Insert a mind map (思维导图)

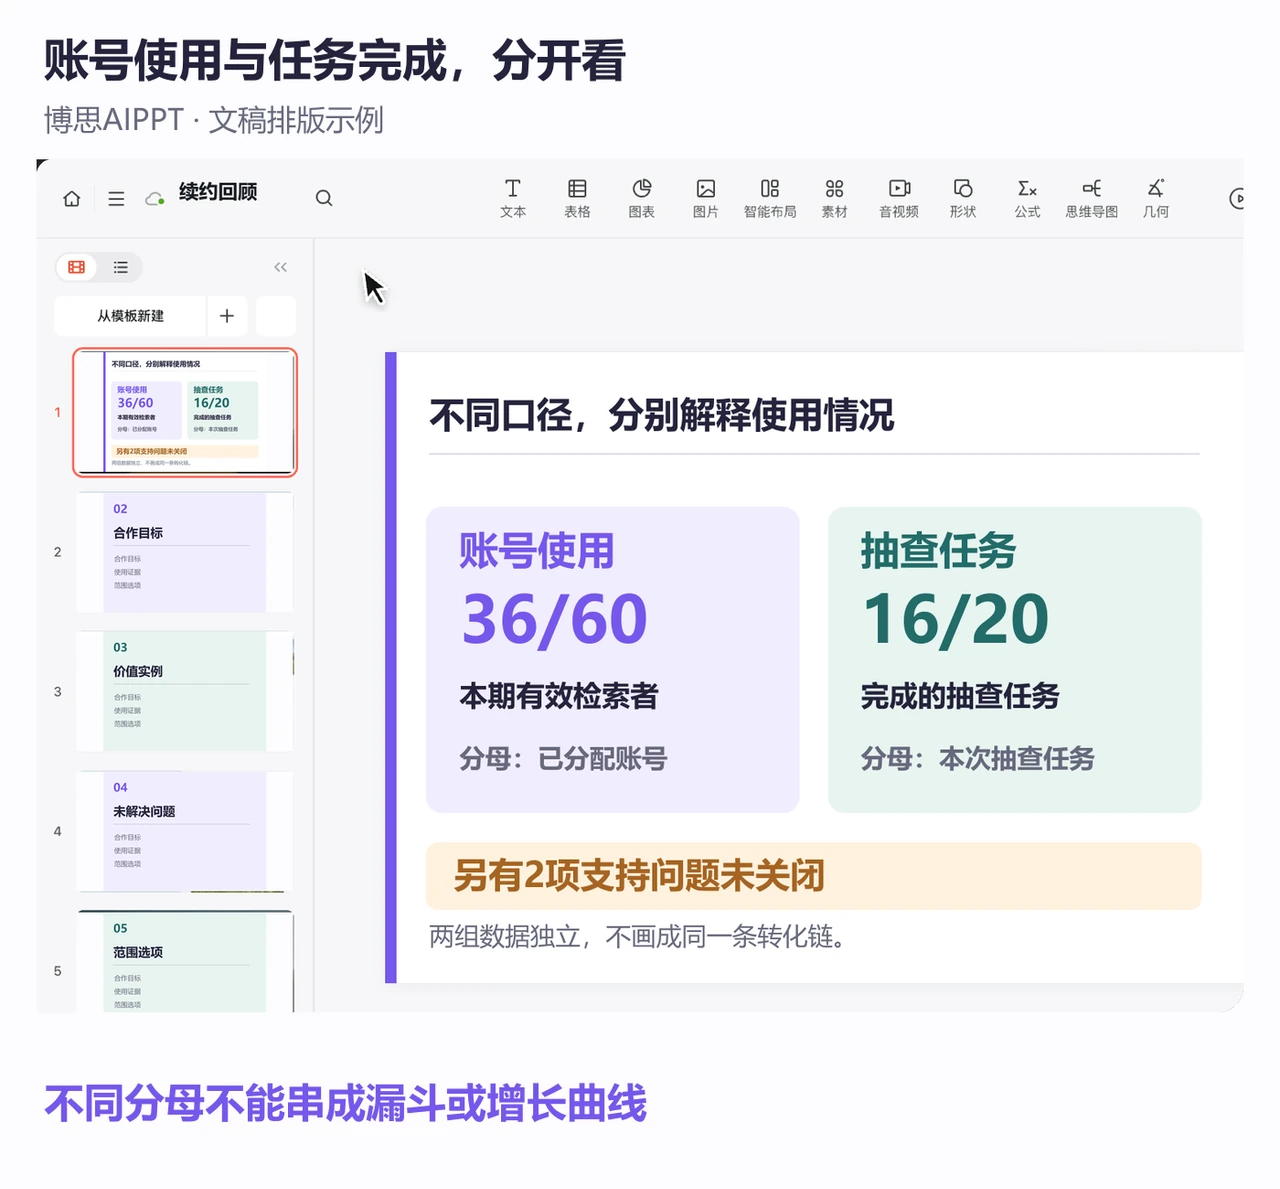[x=1092, y=198]
